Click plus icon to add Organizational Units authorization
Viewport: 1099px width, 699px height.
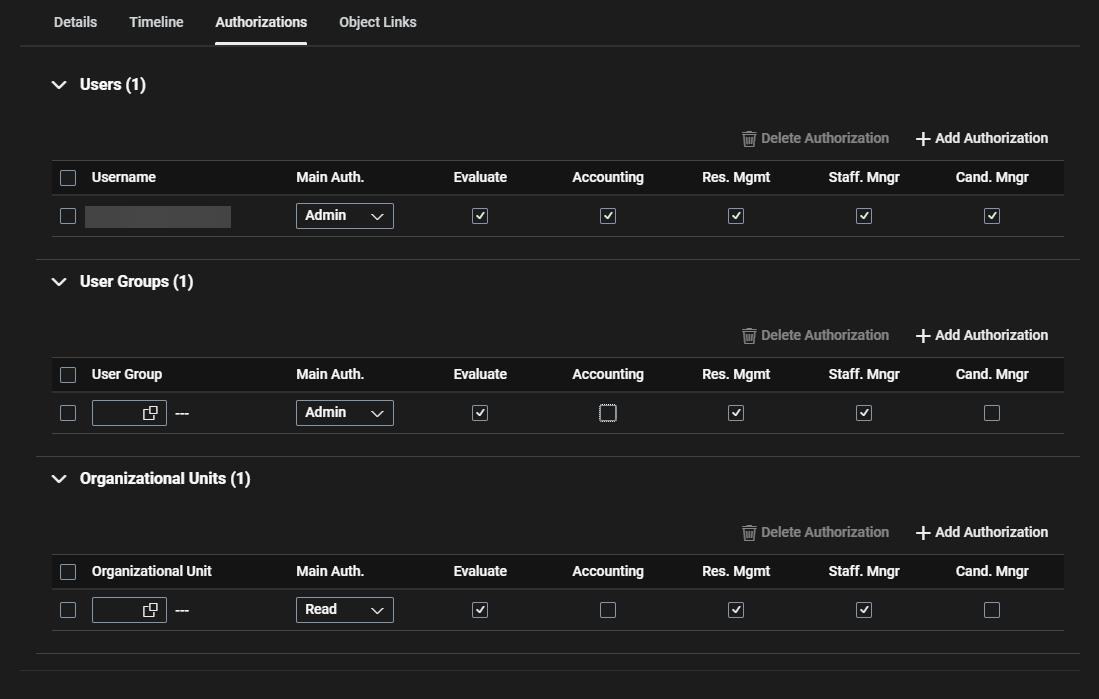click(x=923, y=533)
